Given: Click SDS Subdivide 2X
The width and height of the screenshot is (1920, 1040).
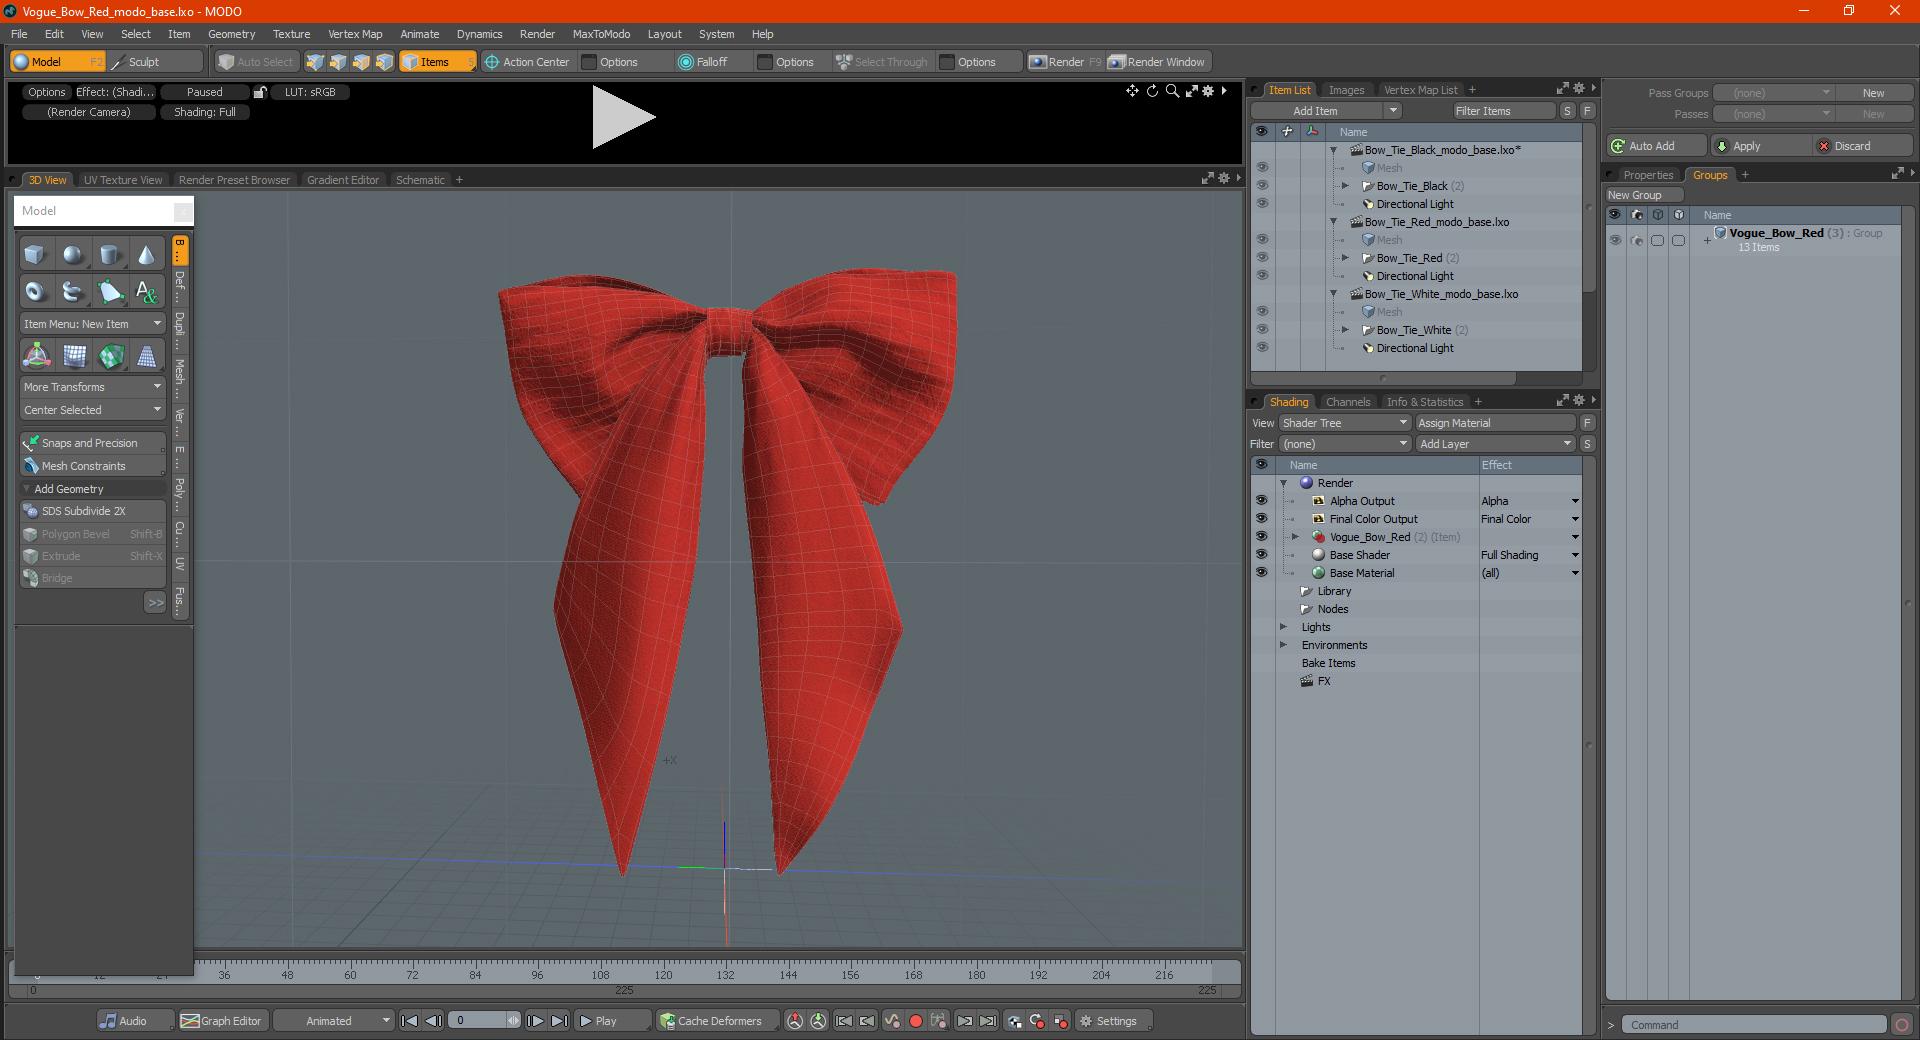Looking at the screenshot, I should 93,511.
